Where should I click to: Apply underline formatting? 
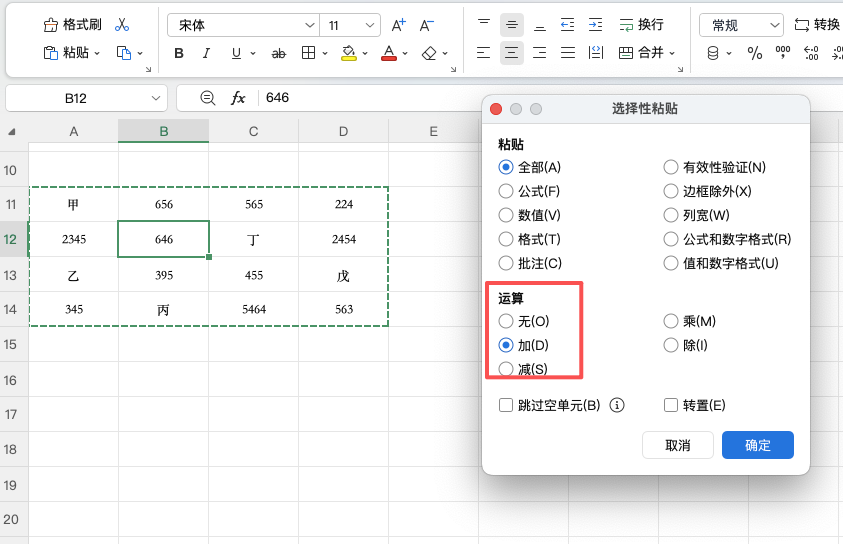point(236,53)
